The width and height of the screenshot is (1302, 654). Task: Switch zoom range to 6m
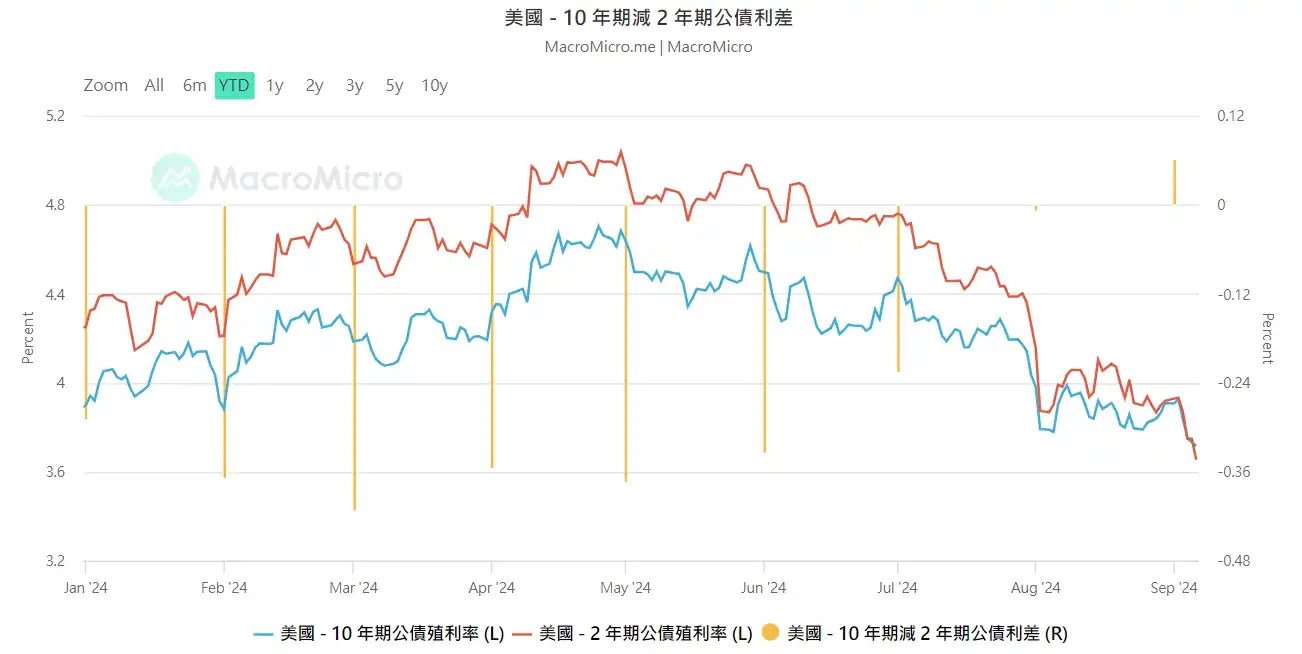[x=194, y=86]
